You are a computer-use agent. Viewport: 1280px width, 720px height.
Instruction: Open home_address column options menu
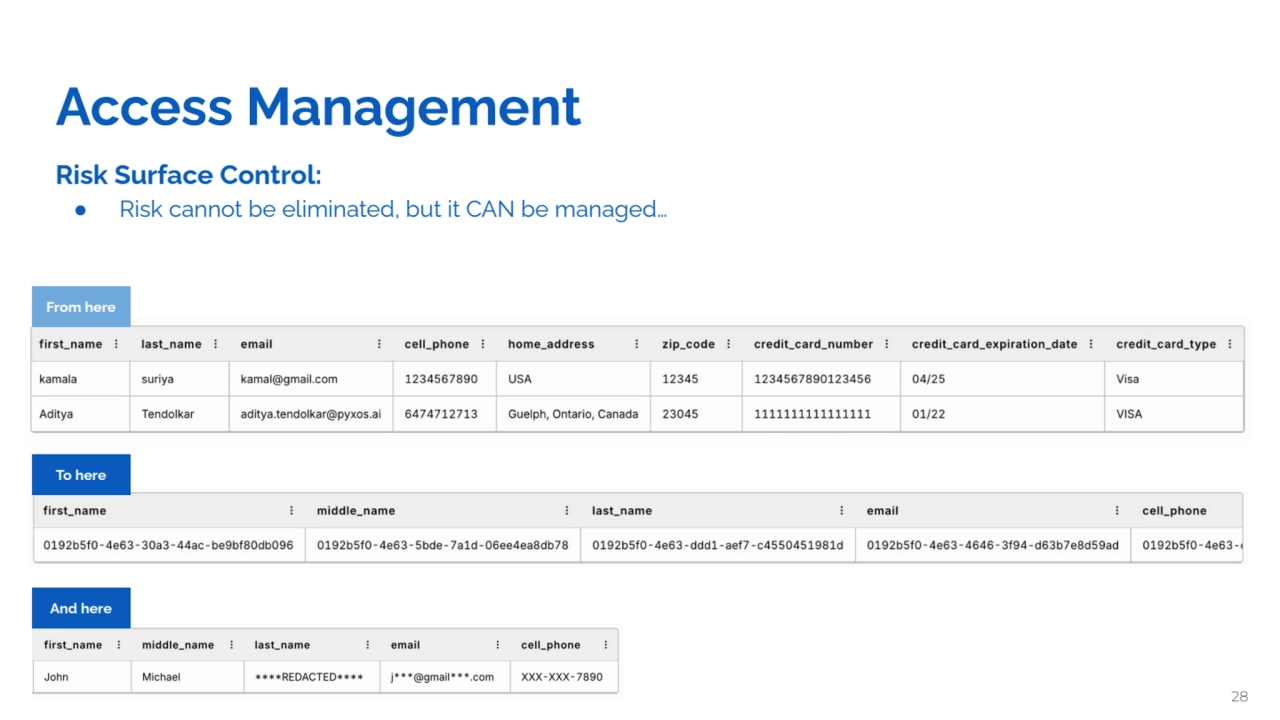636,344
